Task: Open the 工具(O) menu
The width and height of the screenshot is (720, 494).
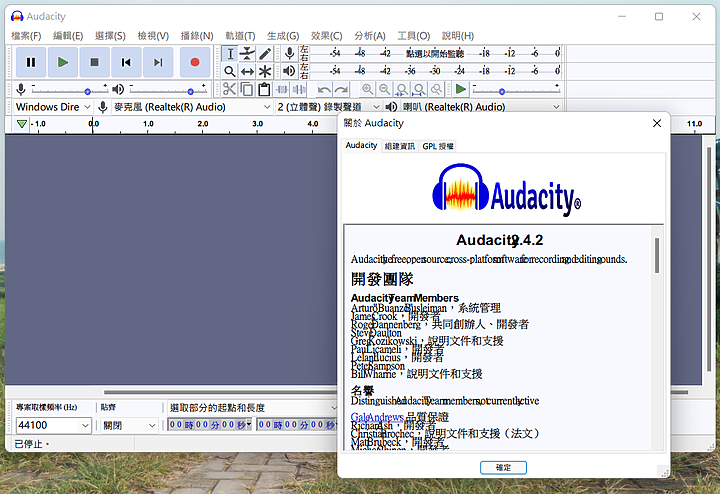Action: (x=414, y=35)
